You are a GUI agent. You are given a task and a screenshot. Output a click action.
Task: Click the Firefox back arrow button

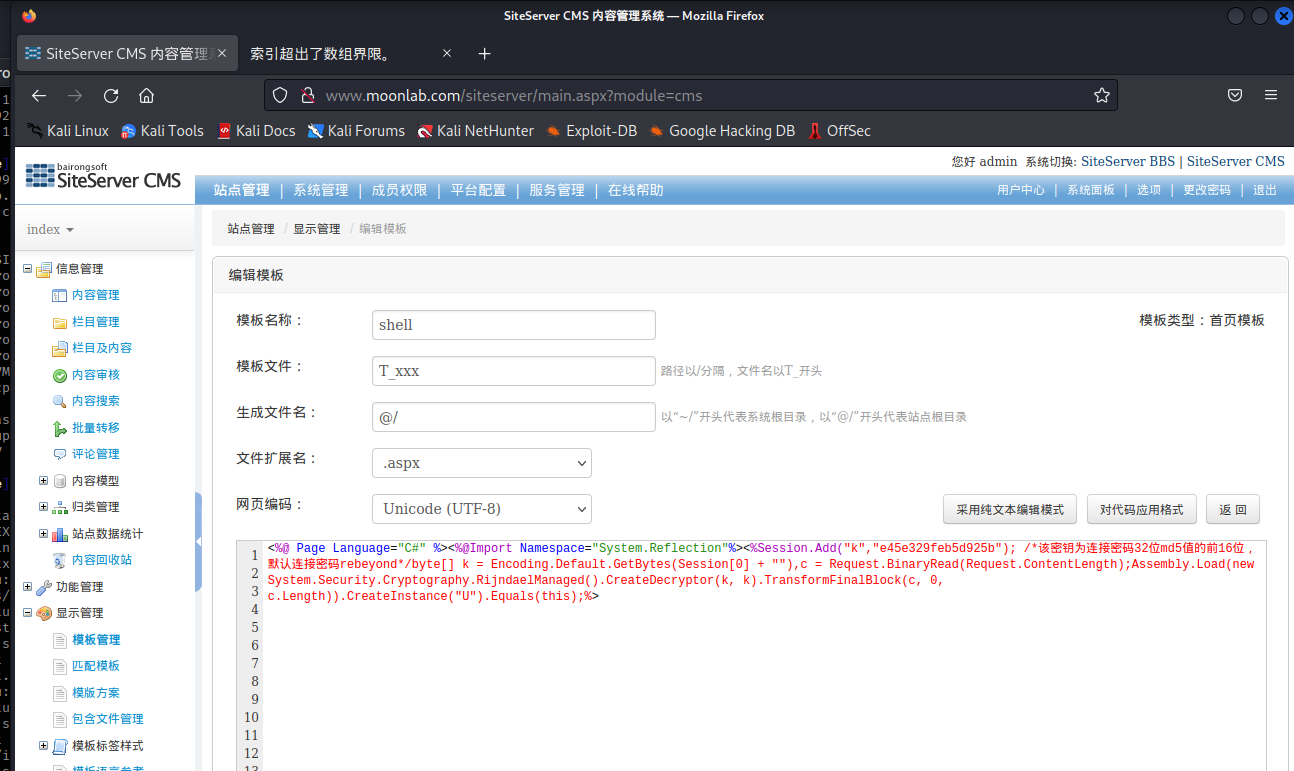[x=39, y=95]
